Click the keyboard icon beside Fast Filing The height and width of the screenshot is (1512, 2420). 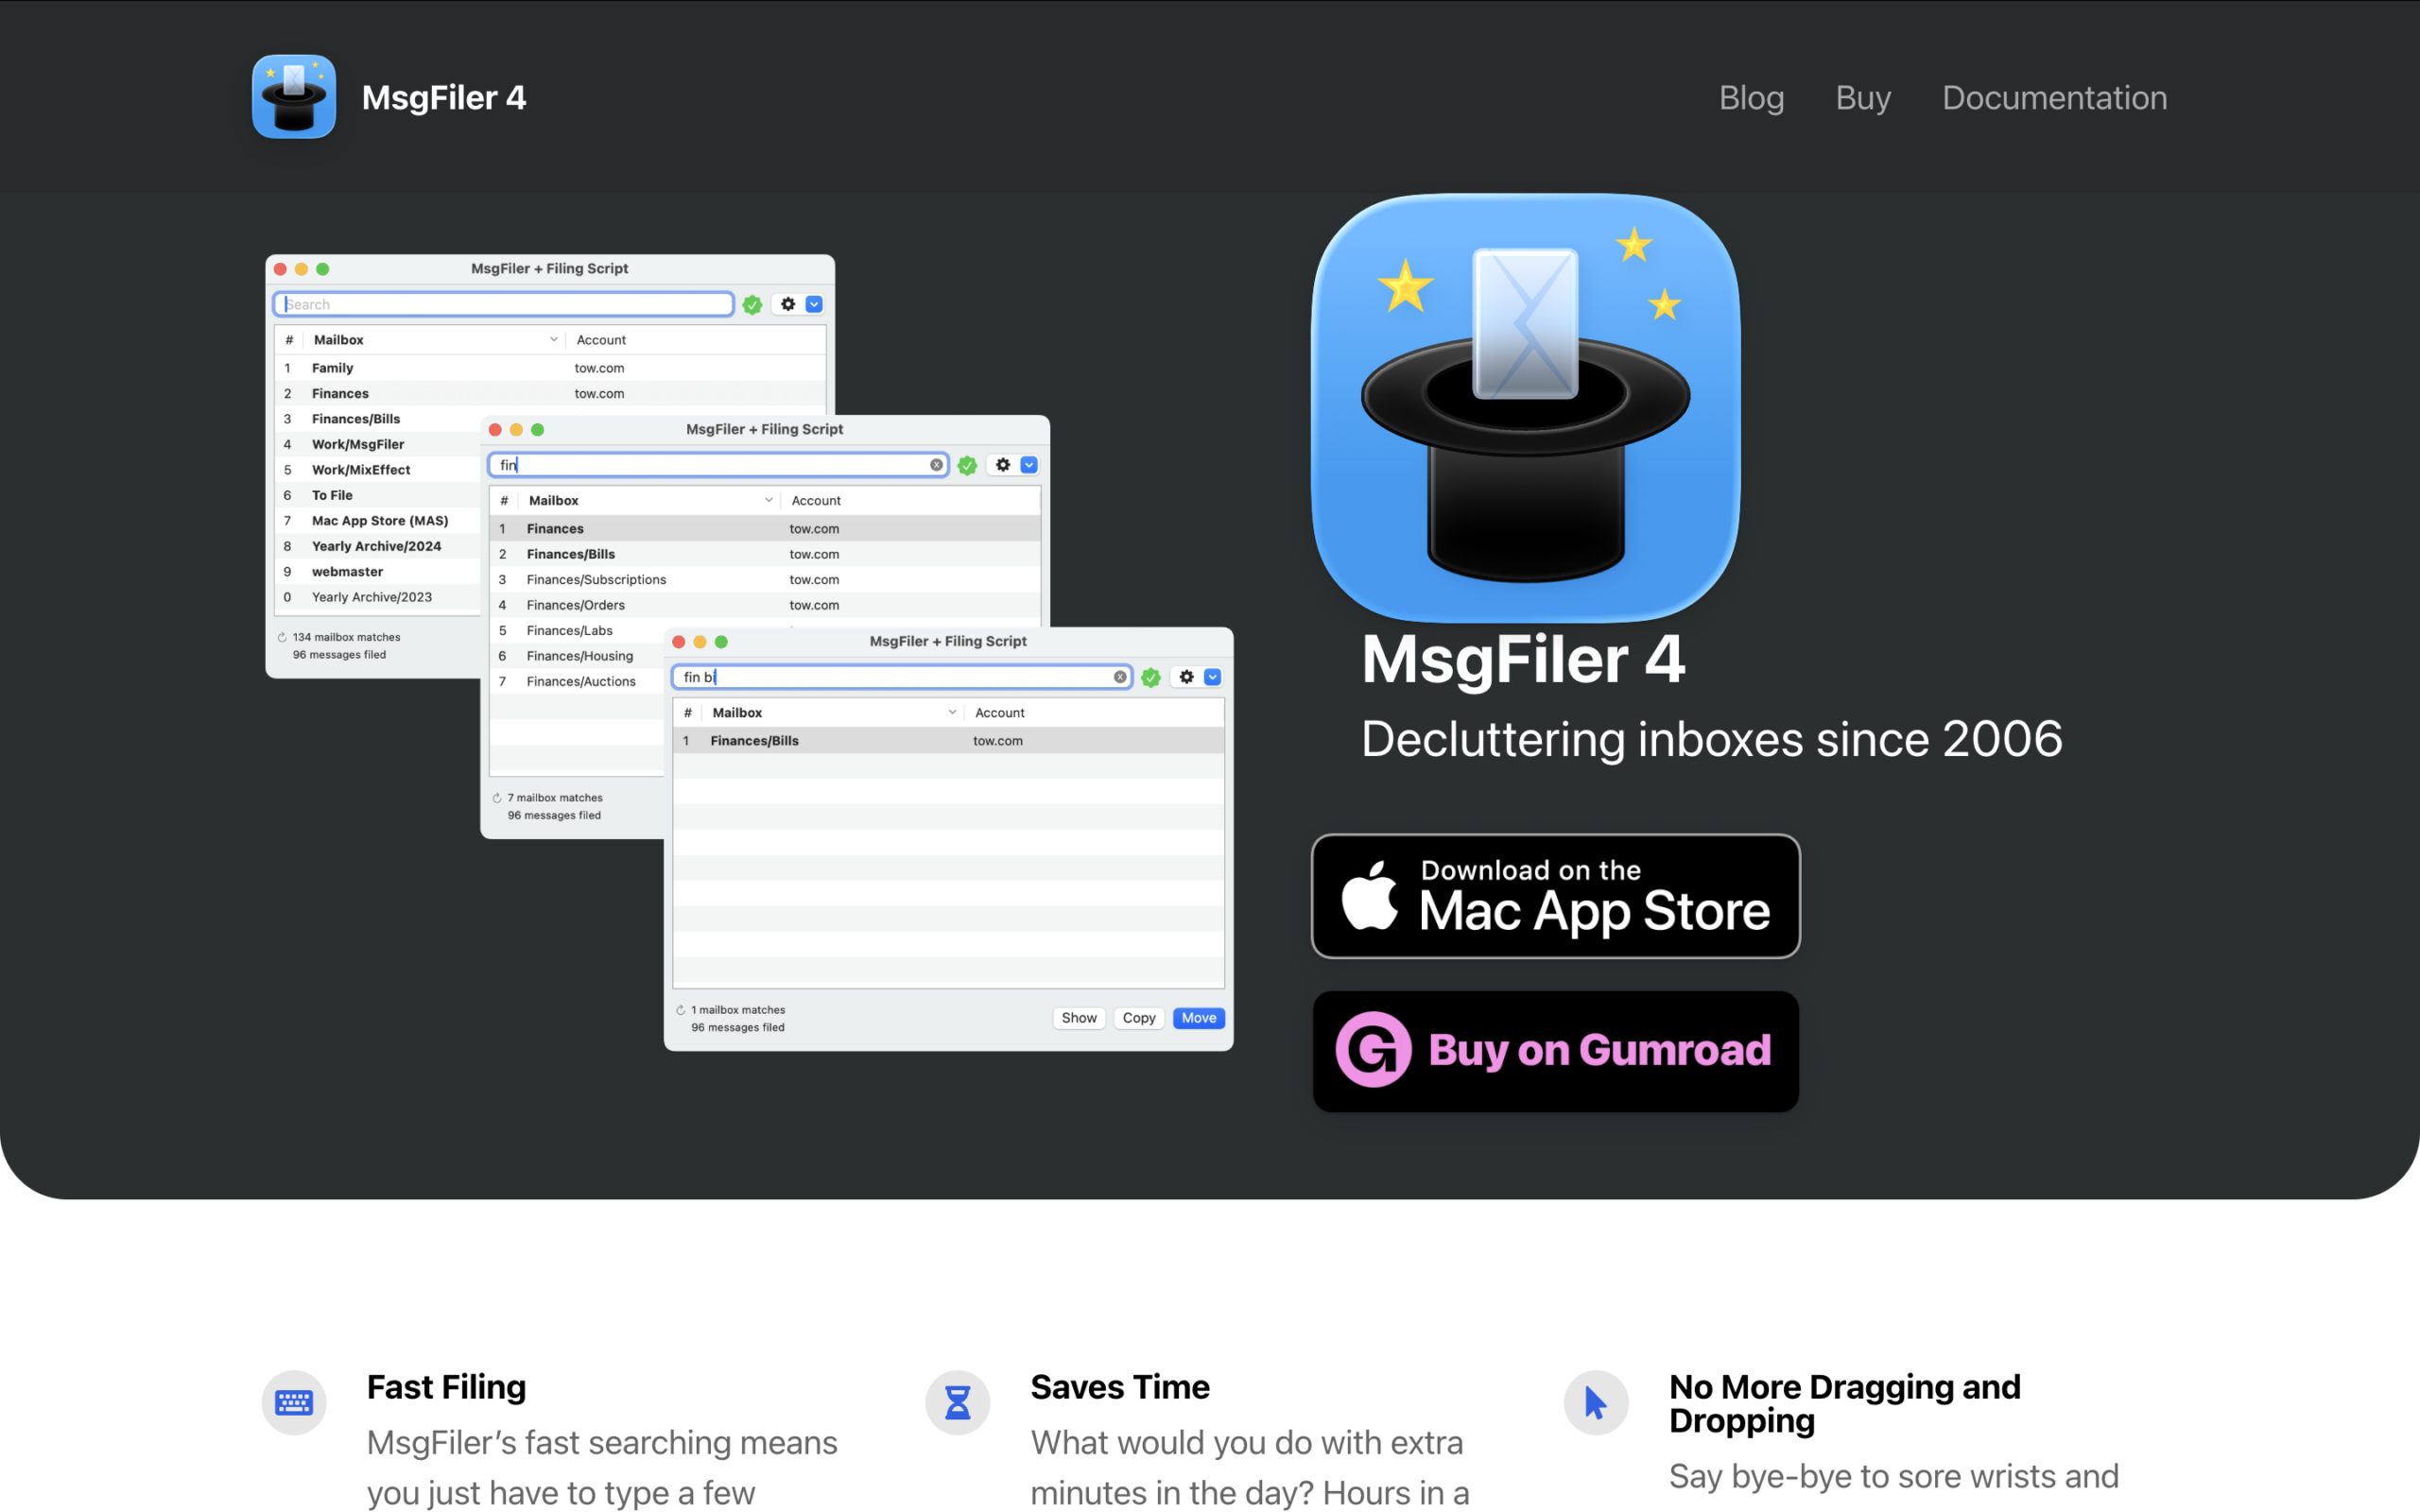click(x=294, y=1402)
